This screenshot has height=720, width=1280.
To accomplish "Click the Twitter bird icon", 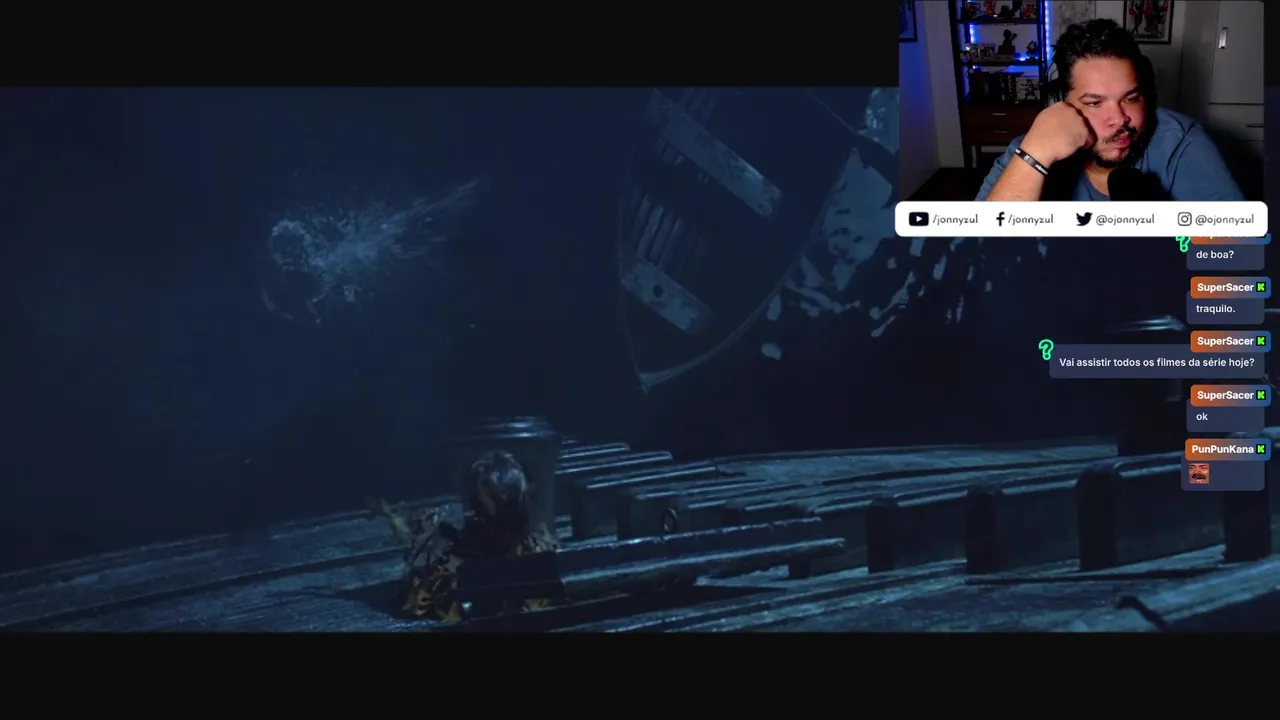I will [x=1083, y=219].
